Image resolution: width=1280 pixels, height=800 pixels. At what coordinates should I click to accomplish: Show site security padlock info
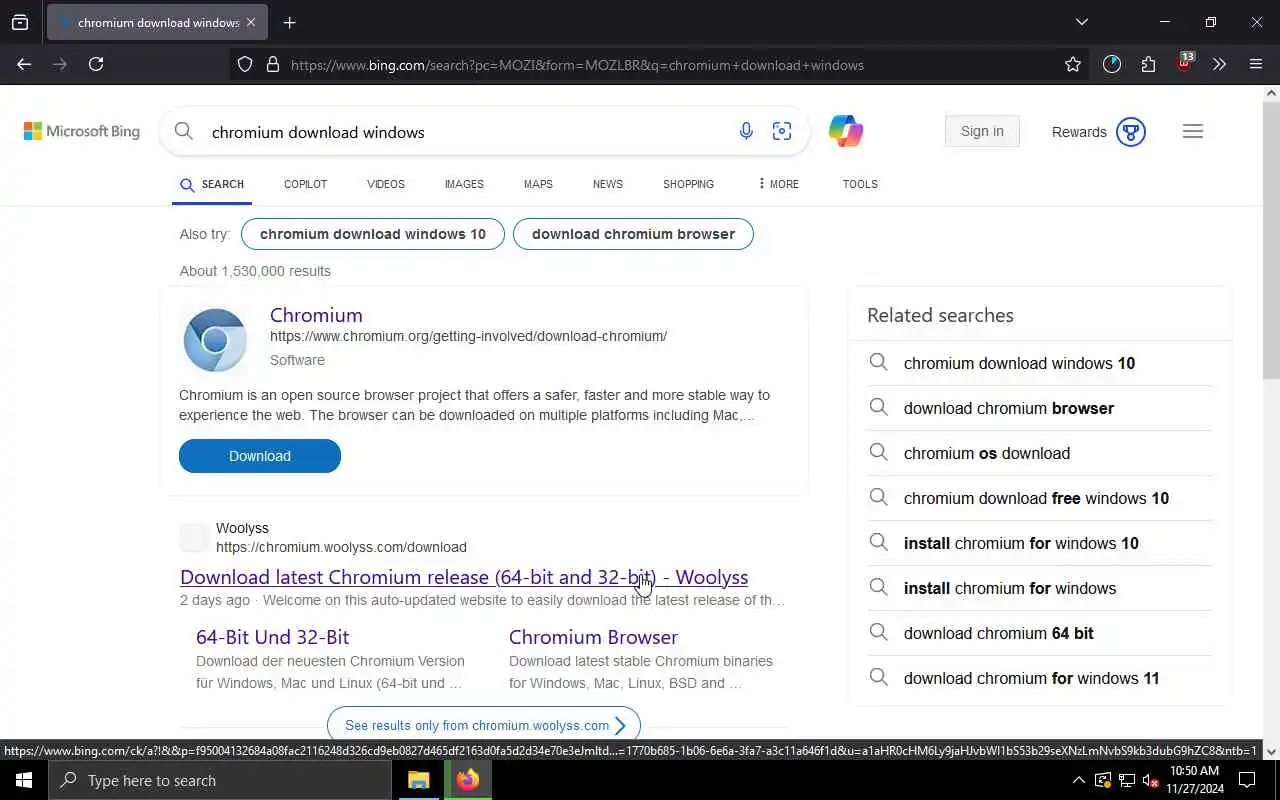coord(273,65)
